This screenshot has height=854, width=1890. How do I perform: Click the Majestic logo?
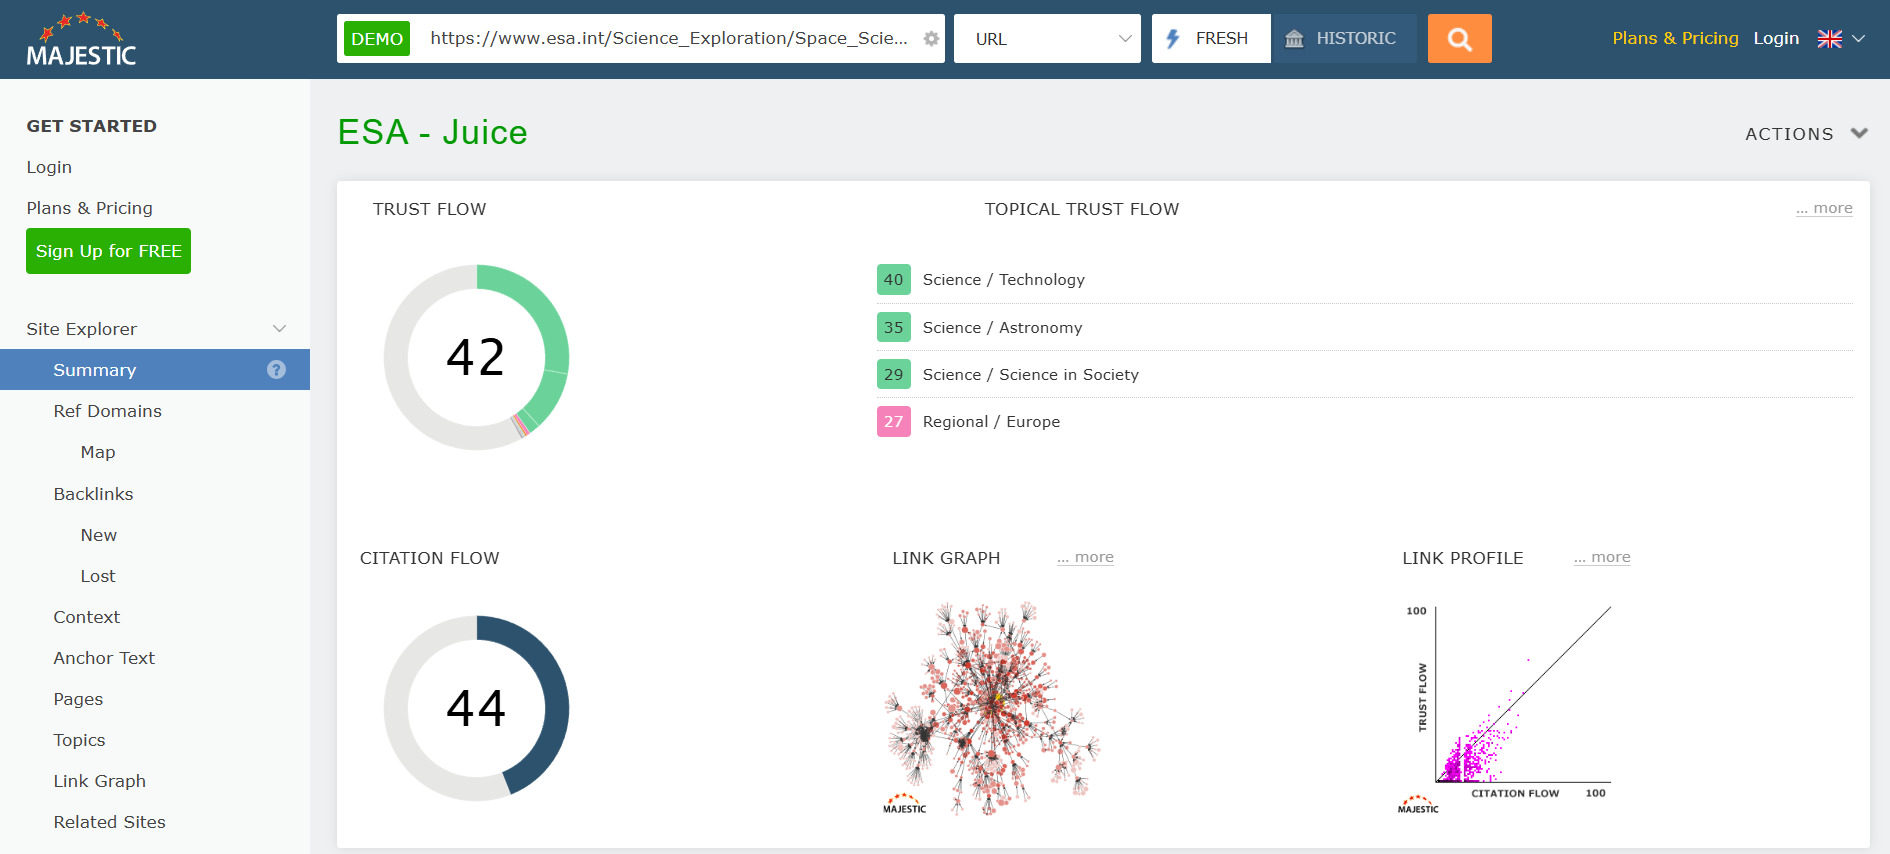81,40
